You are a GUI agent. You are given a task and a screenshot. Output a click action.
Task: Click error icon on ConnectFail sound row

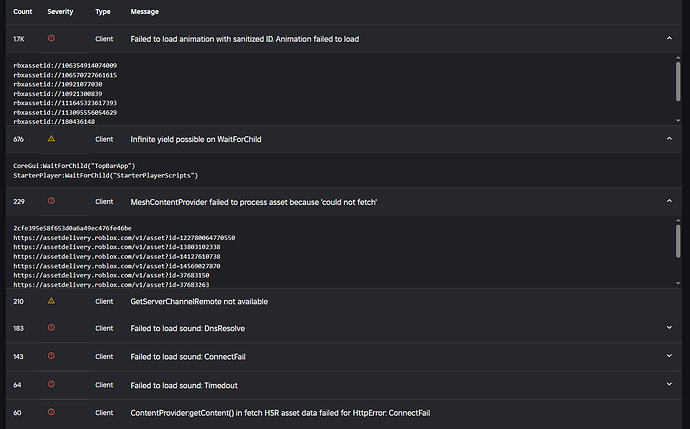51,356
